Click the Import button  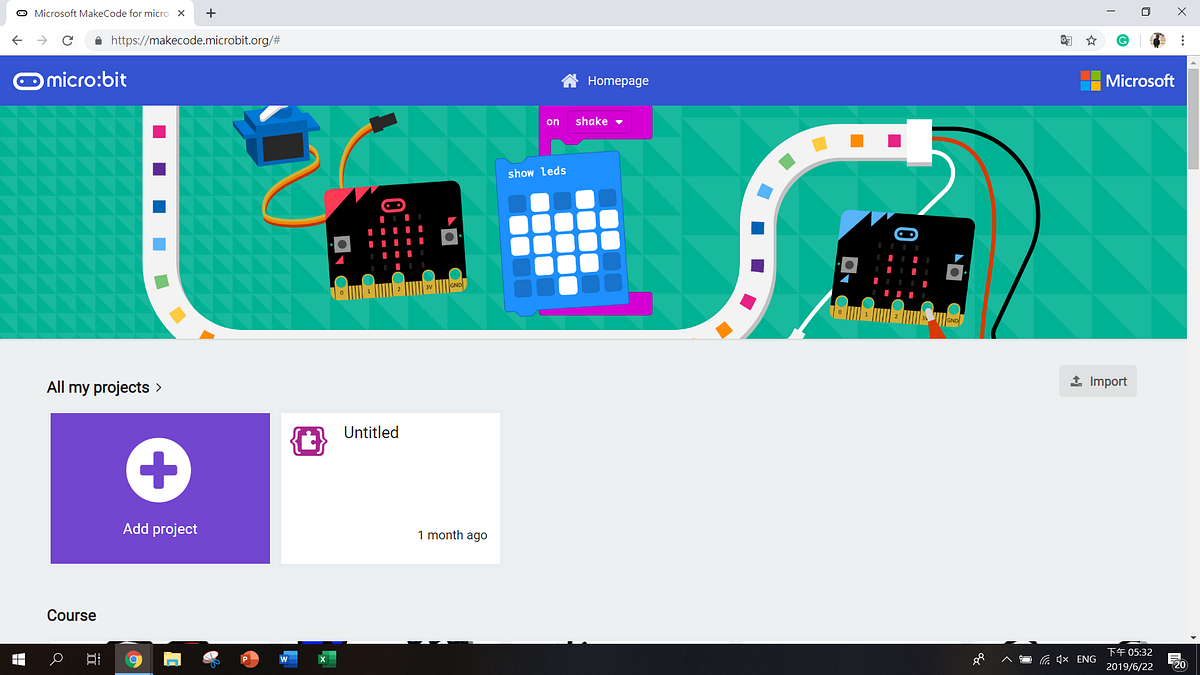tap(1097, 380)
